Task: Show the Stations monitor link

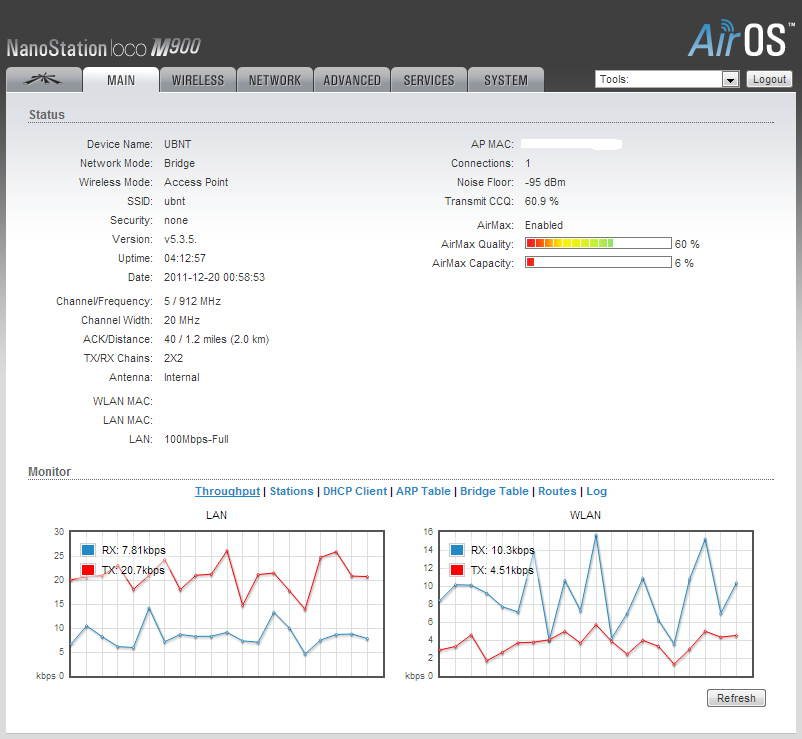Action: coord(291,491)
